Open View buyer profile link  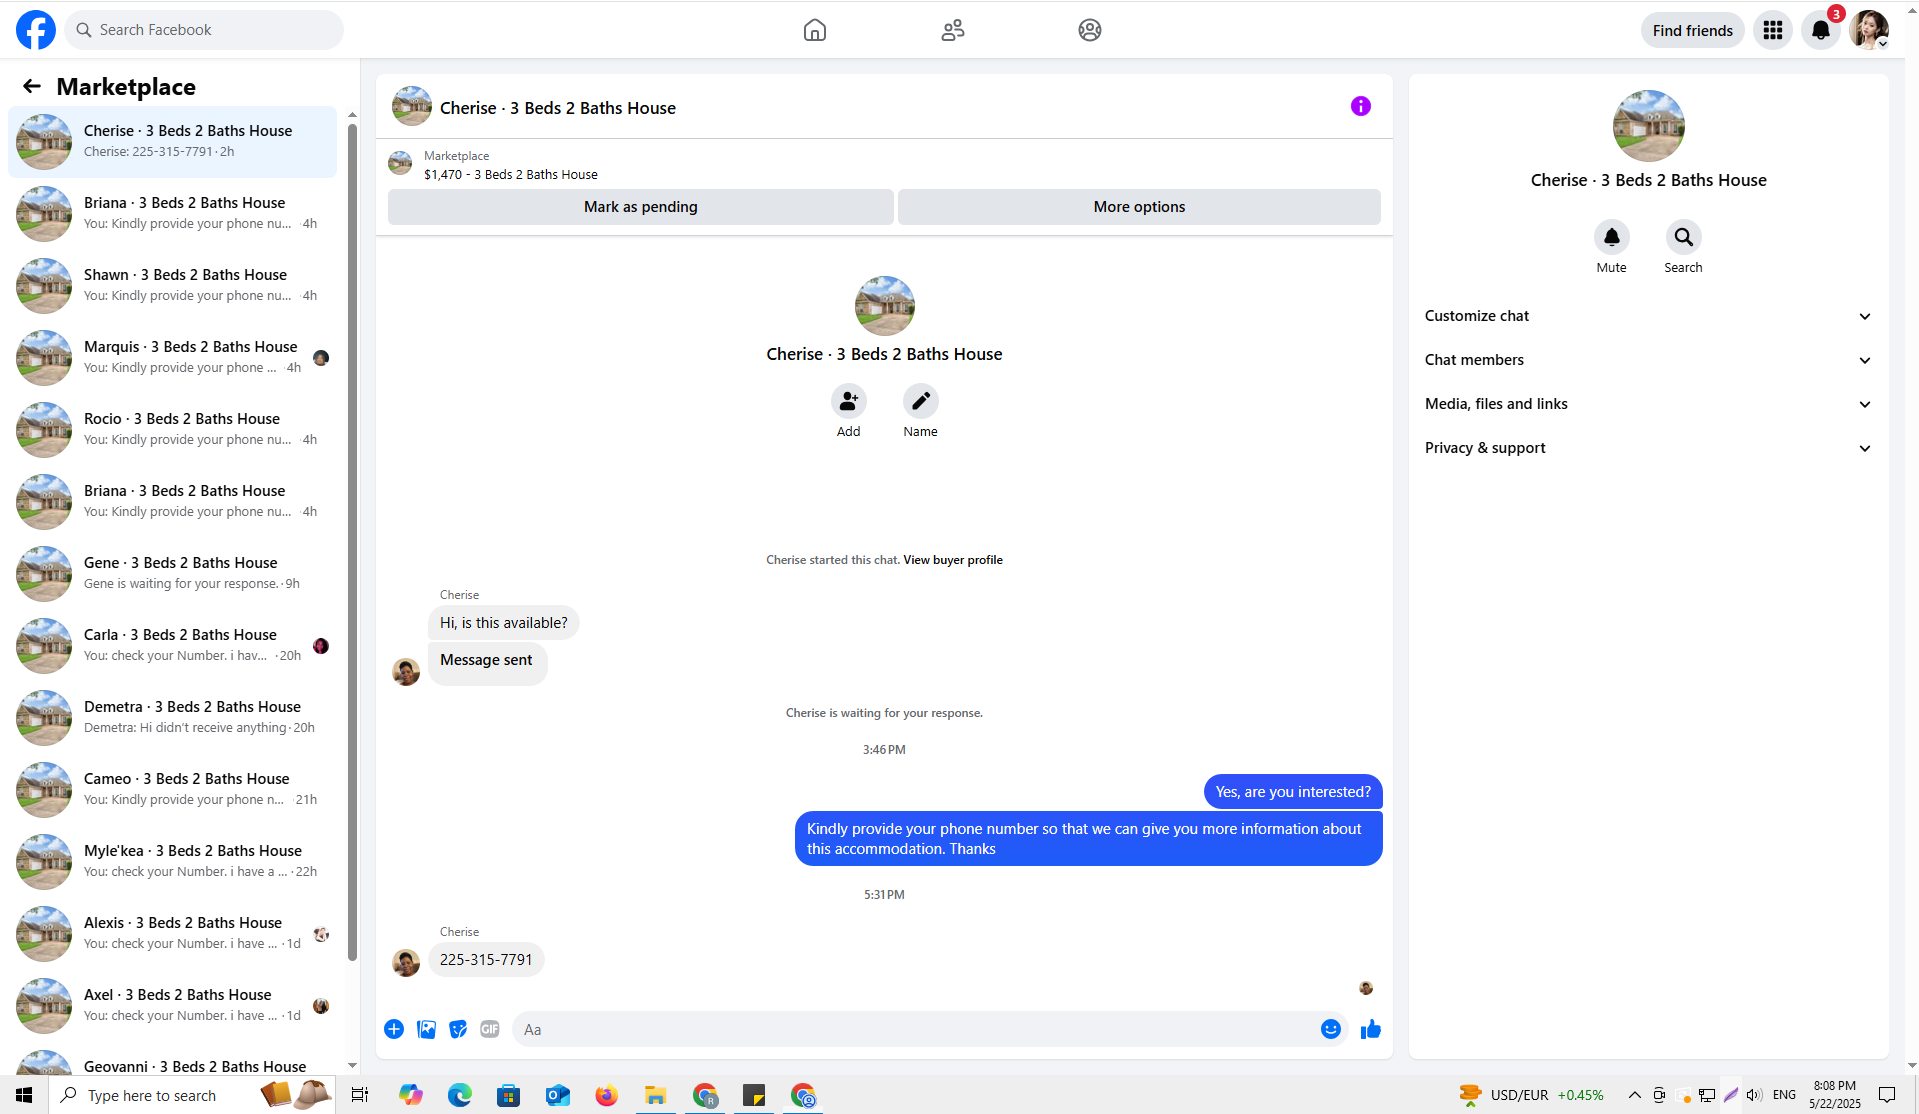953,560
